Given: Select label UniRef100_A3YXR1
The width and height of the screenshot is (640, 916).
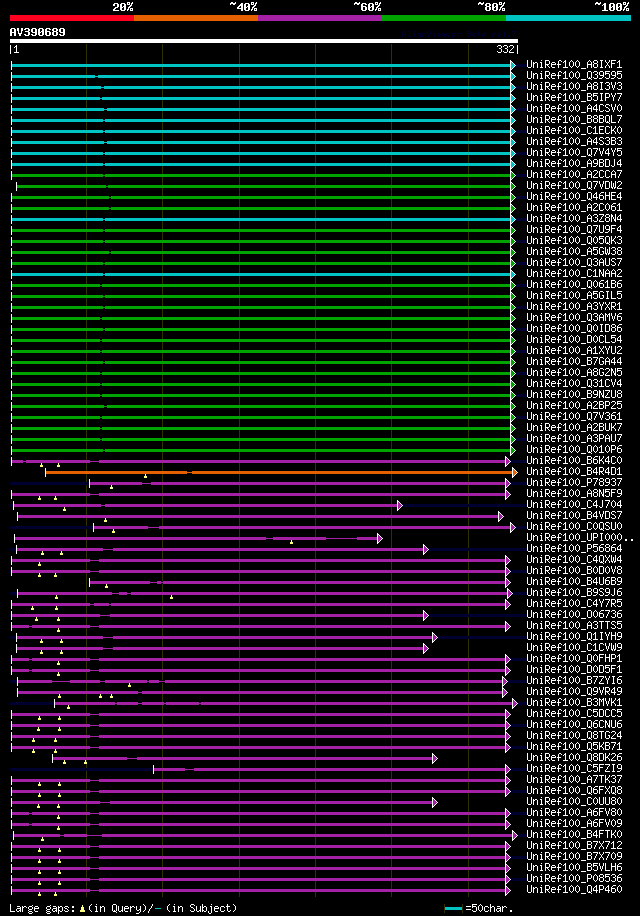Looking at the screenshot, I should pyautogui.click(x=574, y=306).
